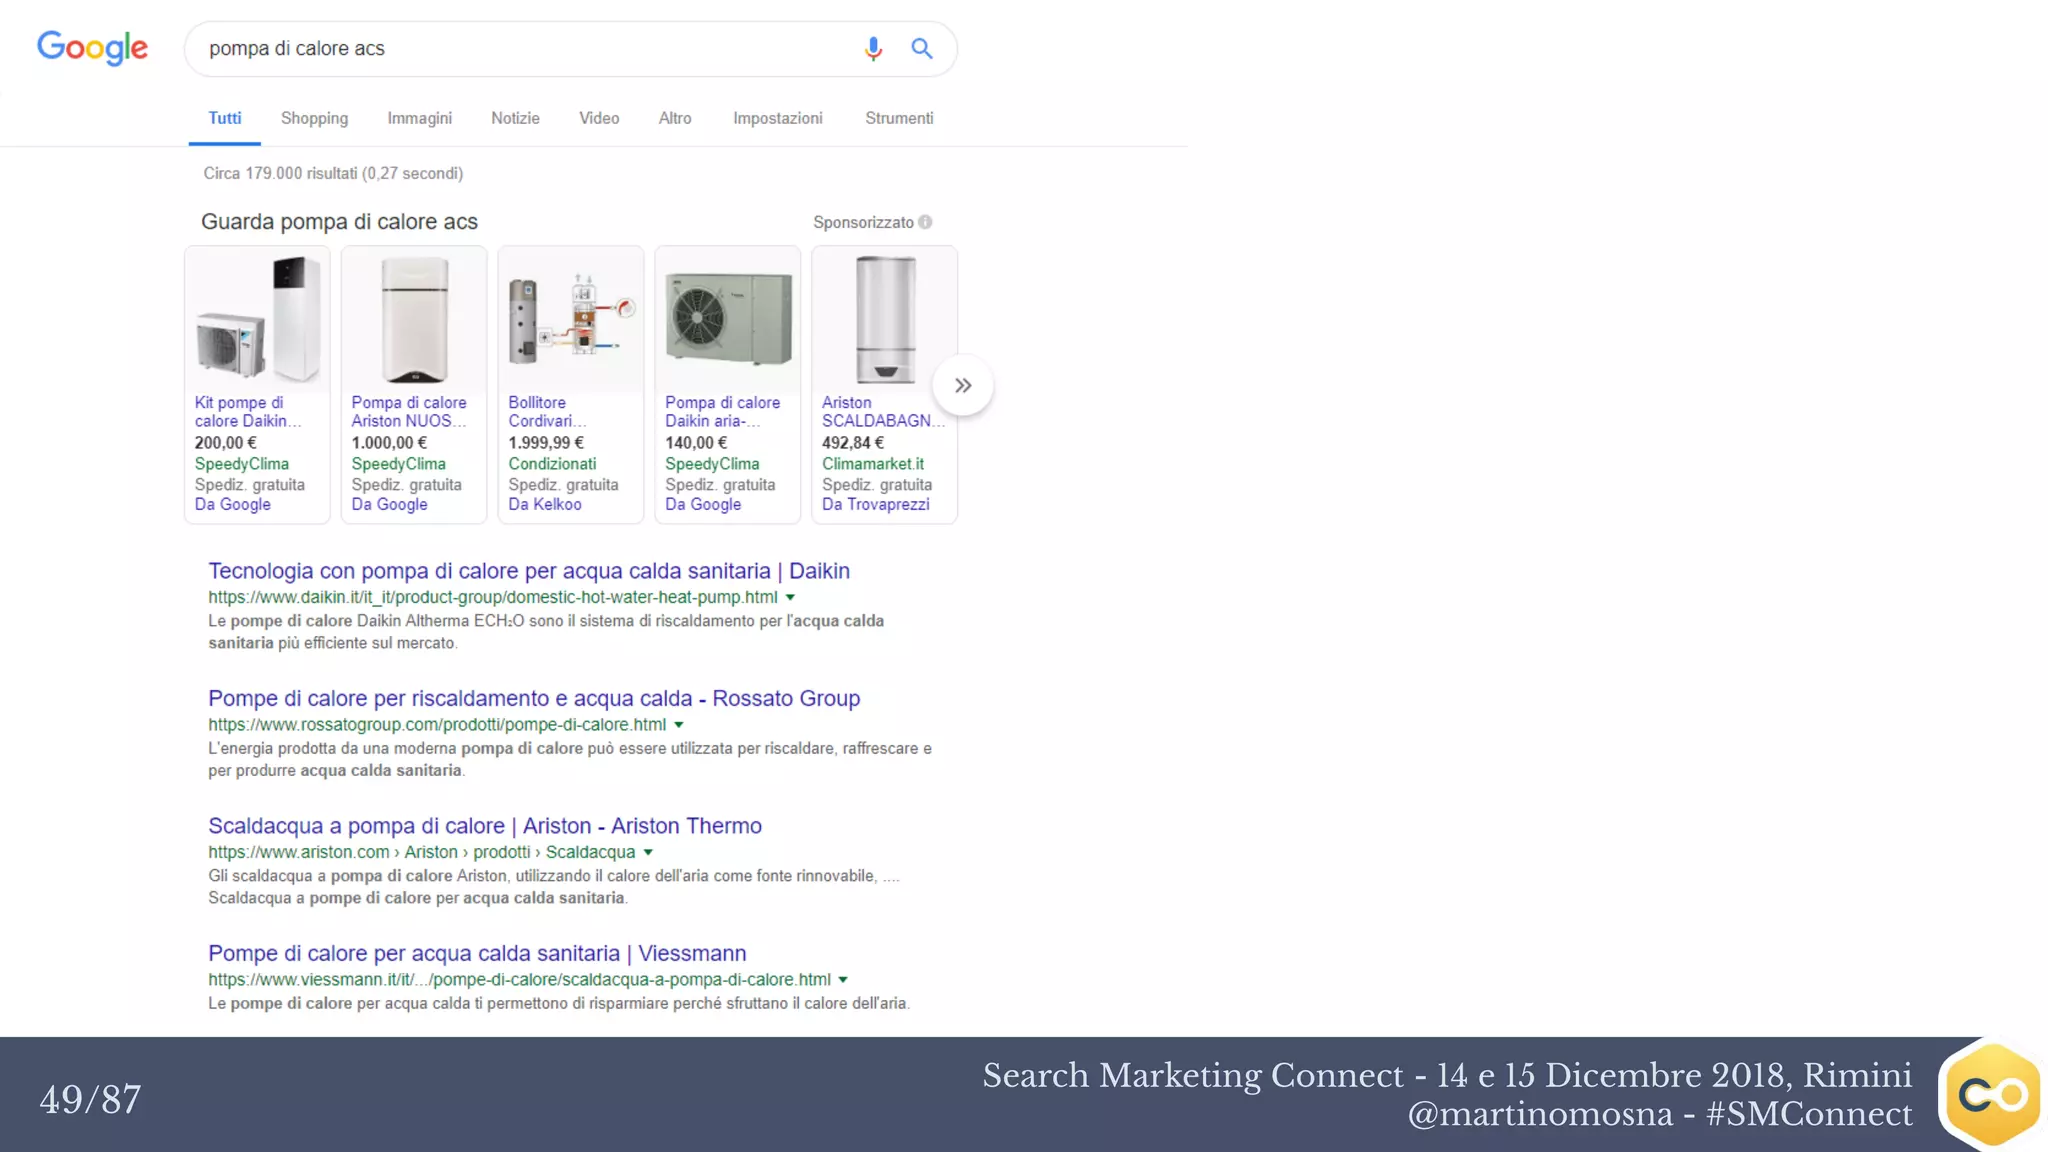Open Impostazioni menu
Screen dimensions: 2048x1152
coord(777,118)
